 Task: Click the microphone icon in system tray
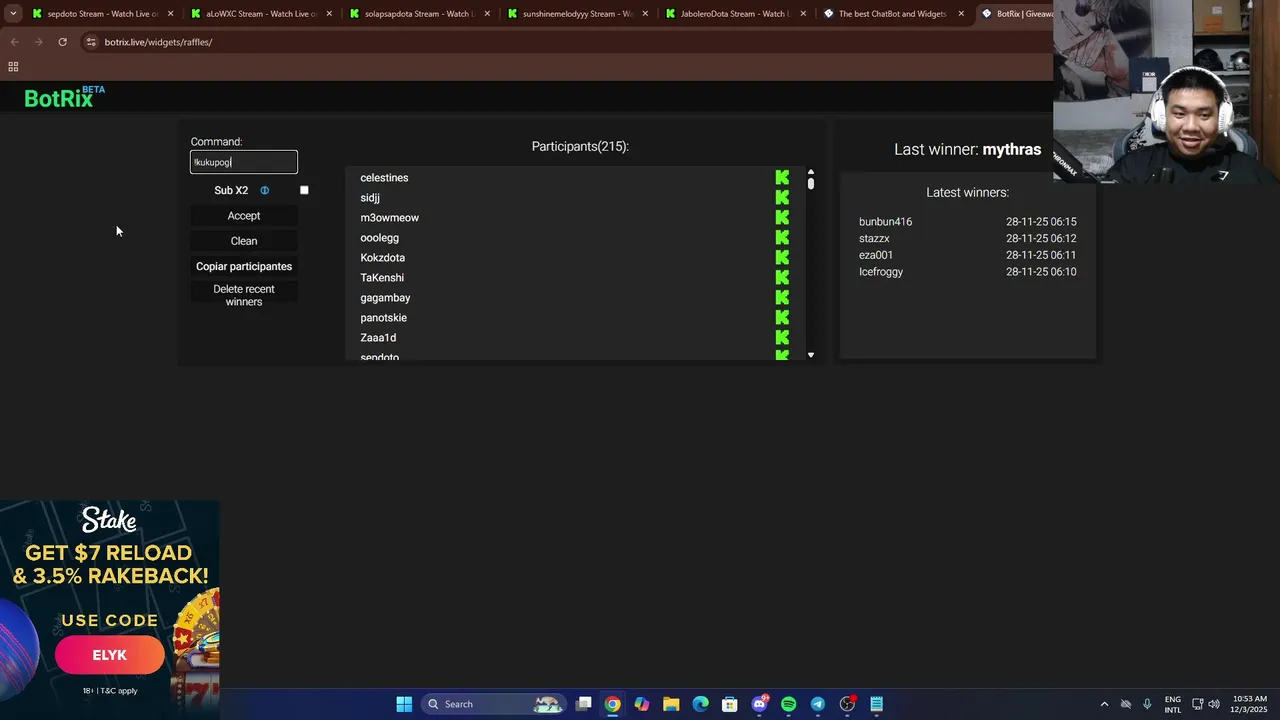(x=1147, y=704)
